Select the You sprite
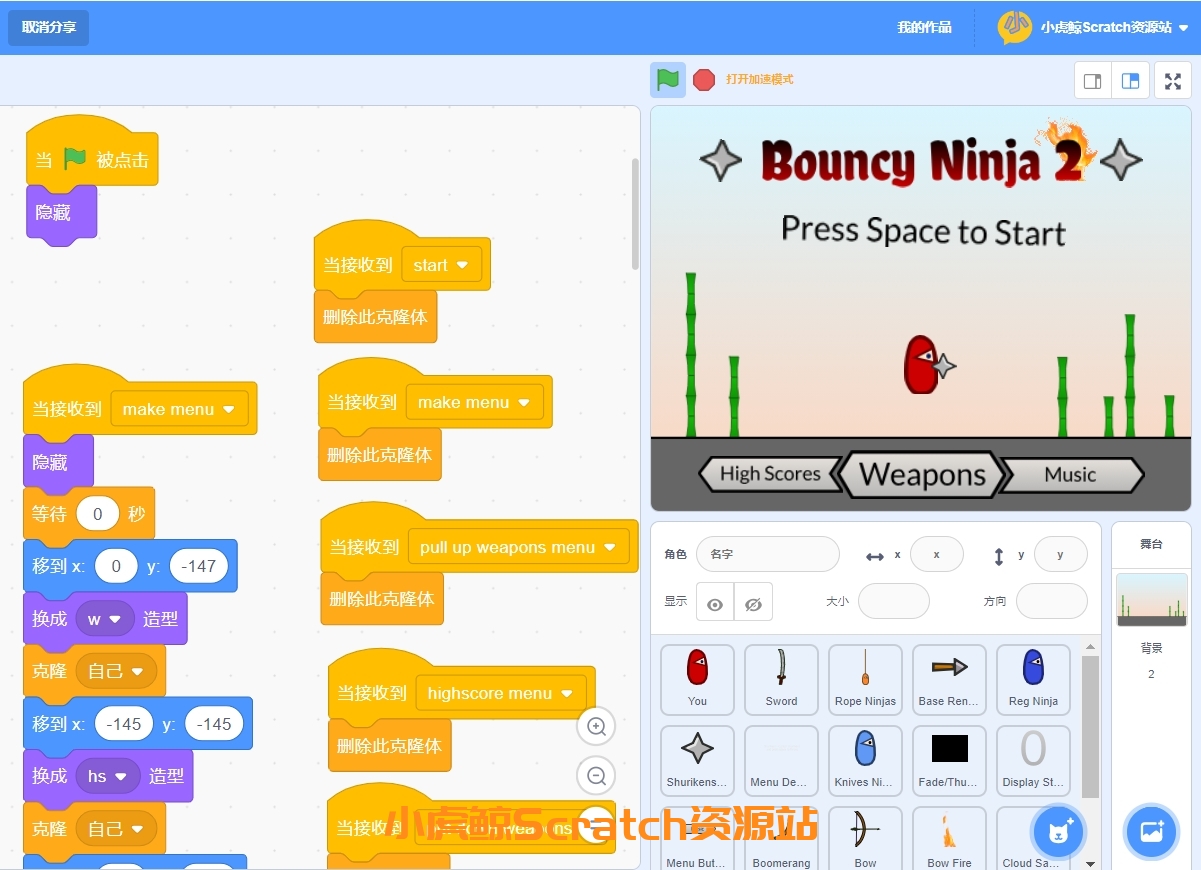Screen dimensions: 1201x870 click(x=697, y=680)
